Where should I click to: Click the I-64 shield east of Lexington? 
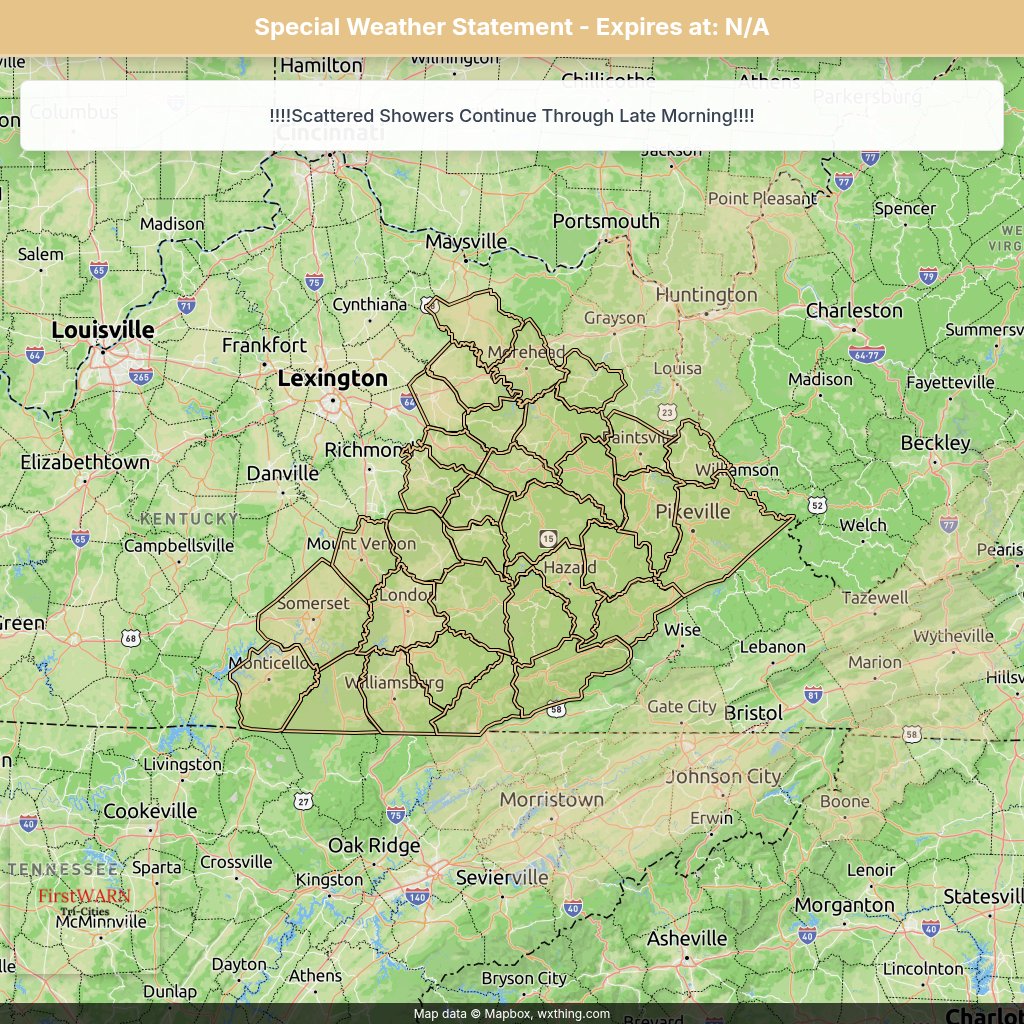[x=408, y=402]
